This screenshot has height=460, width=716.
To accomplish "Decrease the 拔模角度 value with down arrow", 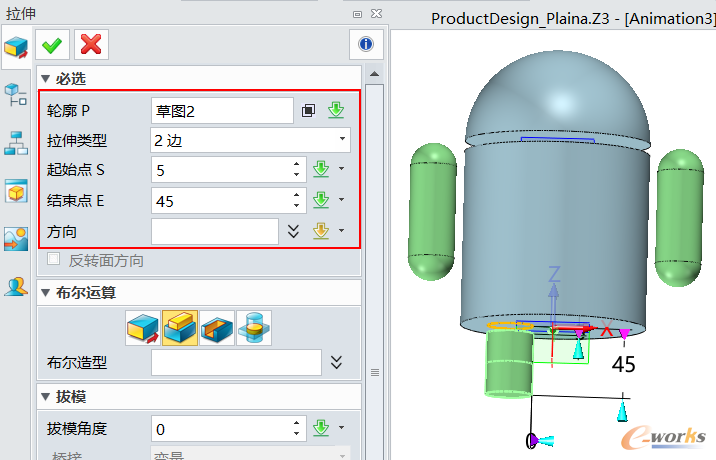I will (x=297, y=434).
